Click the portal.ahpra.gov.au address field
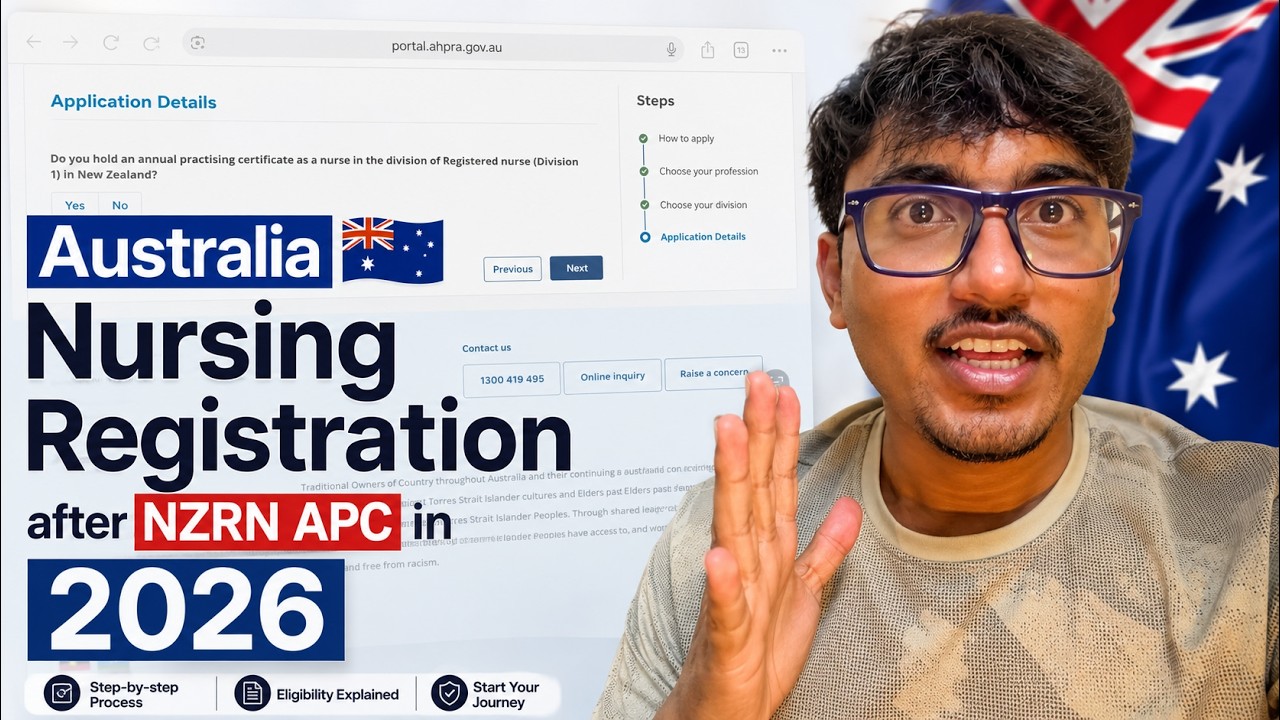 pyautogui.click(x=433, y=45)
